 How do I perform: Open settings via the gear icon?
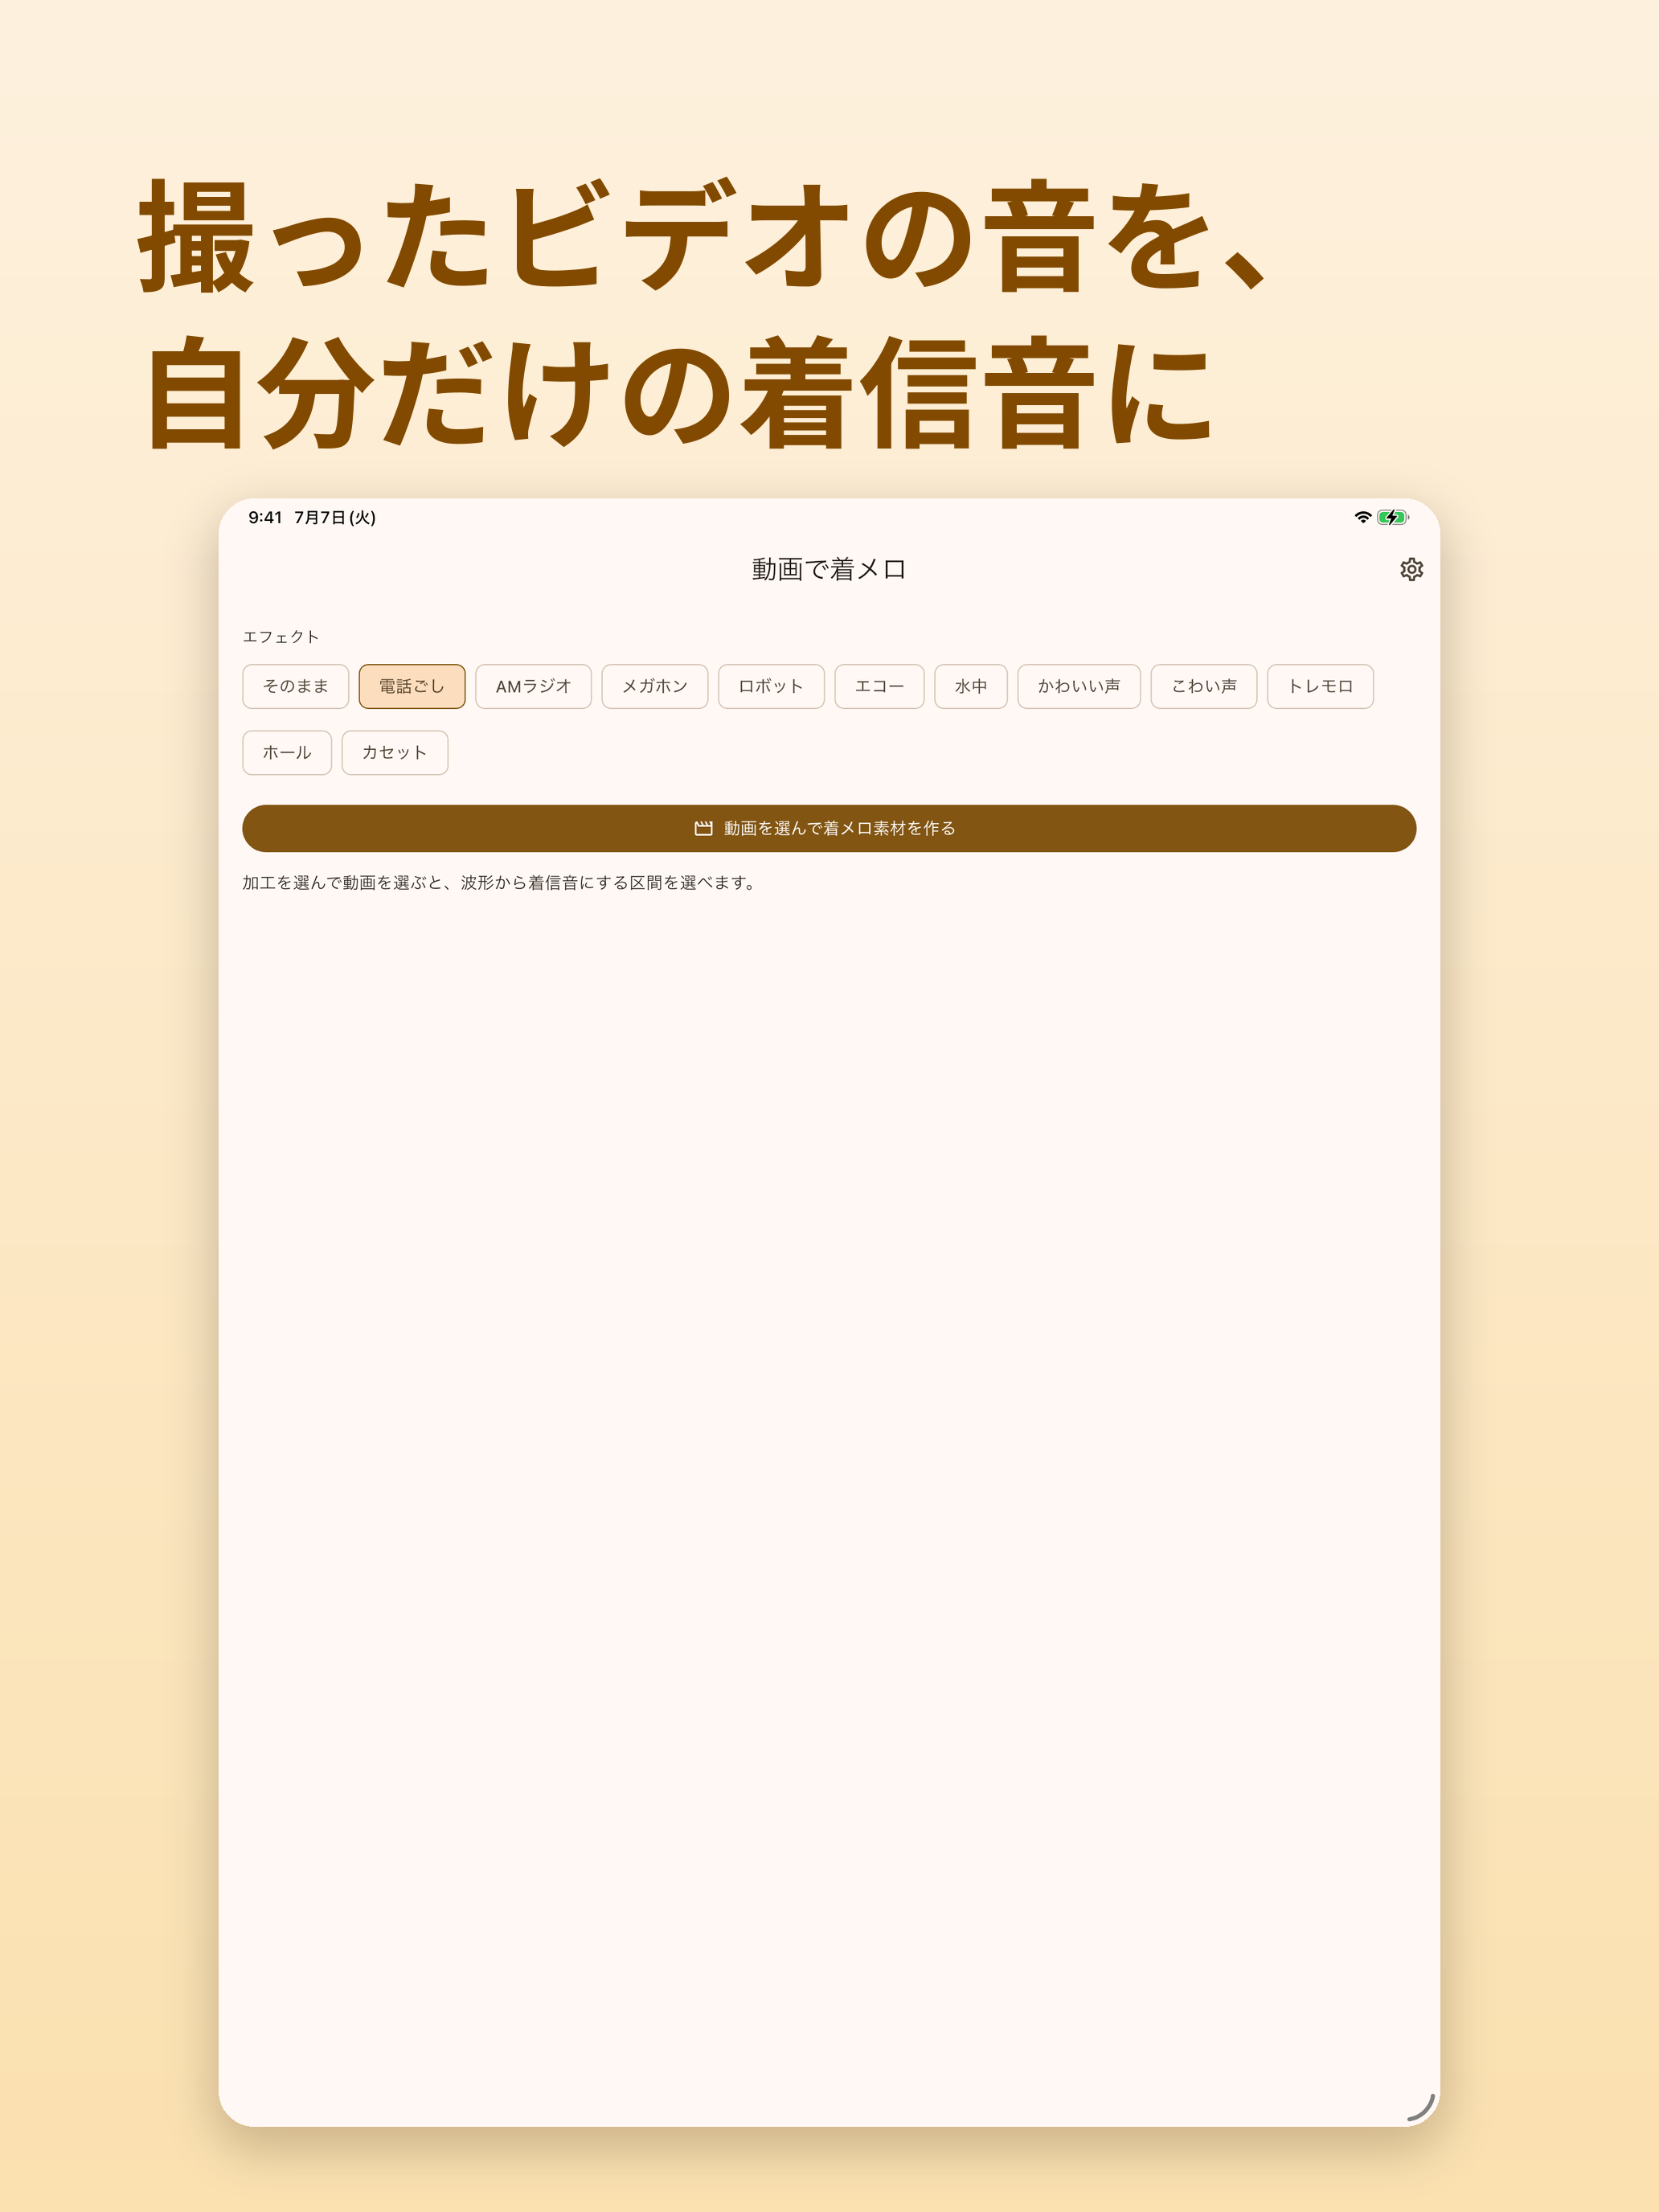click(1411, 569)
